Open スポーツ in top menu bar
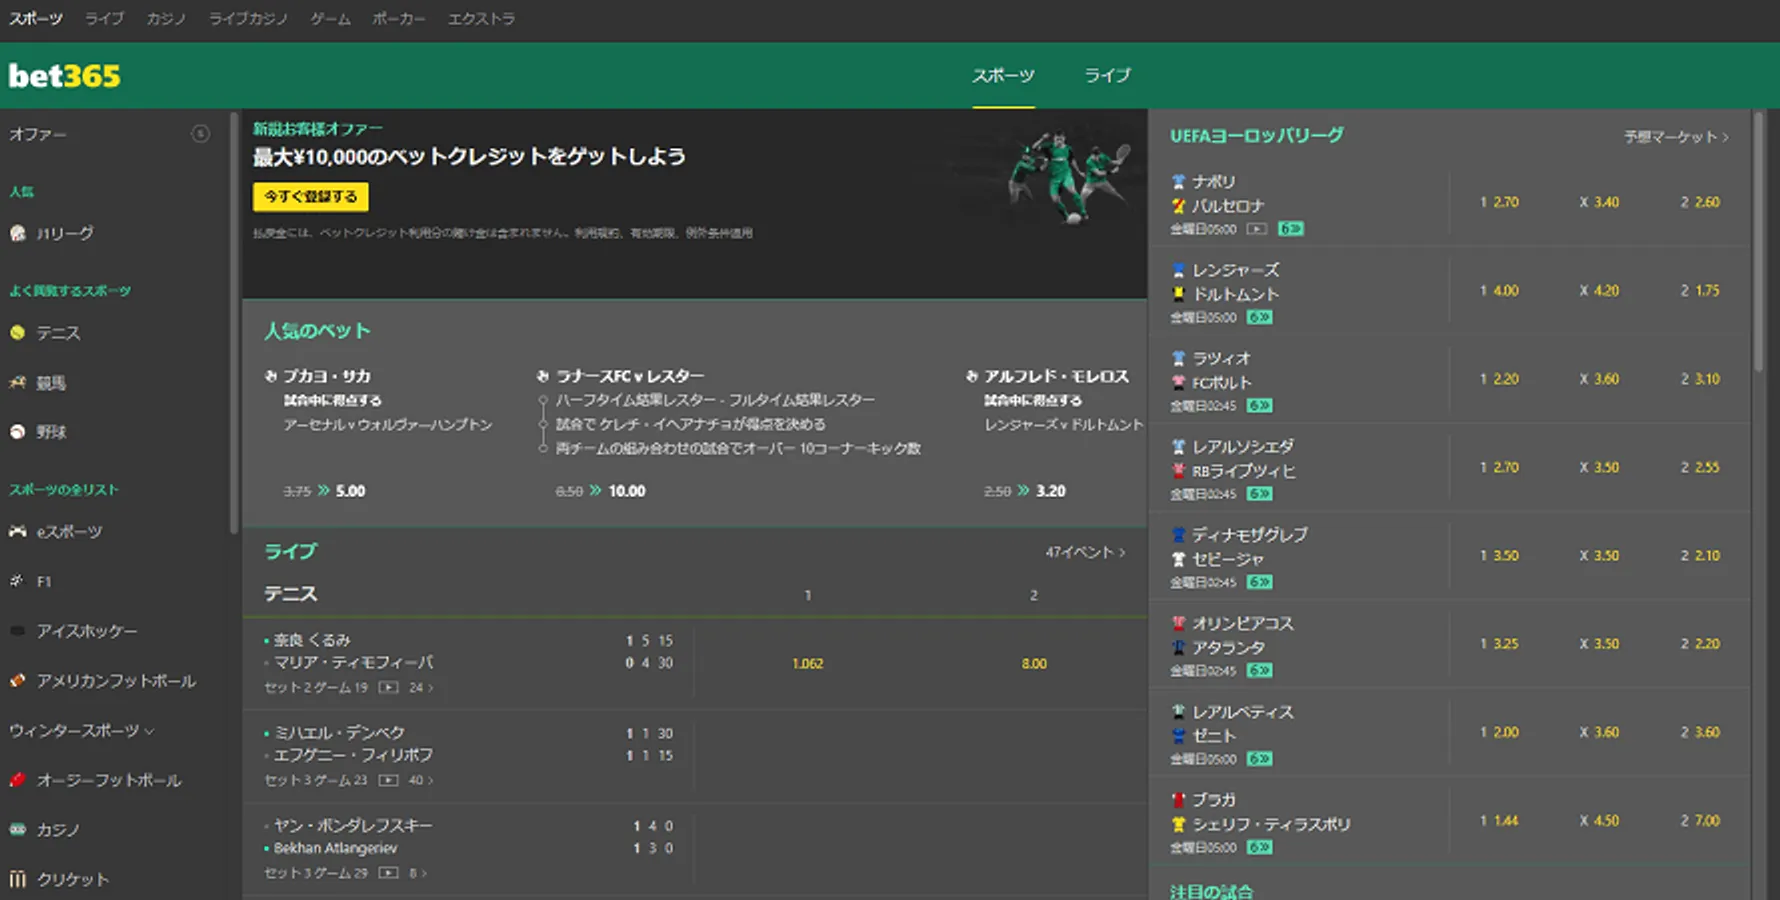Image resolution: width=1780 pixels, height=900 pixels. 36,19
